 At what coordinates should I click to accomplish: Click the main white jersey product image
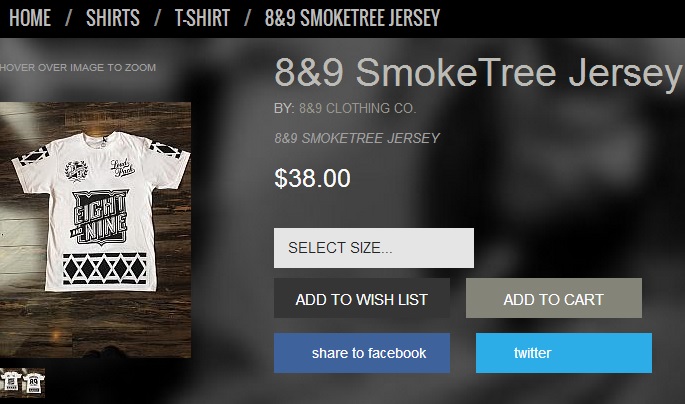[95, 230]
